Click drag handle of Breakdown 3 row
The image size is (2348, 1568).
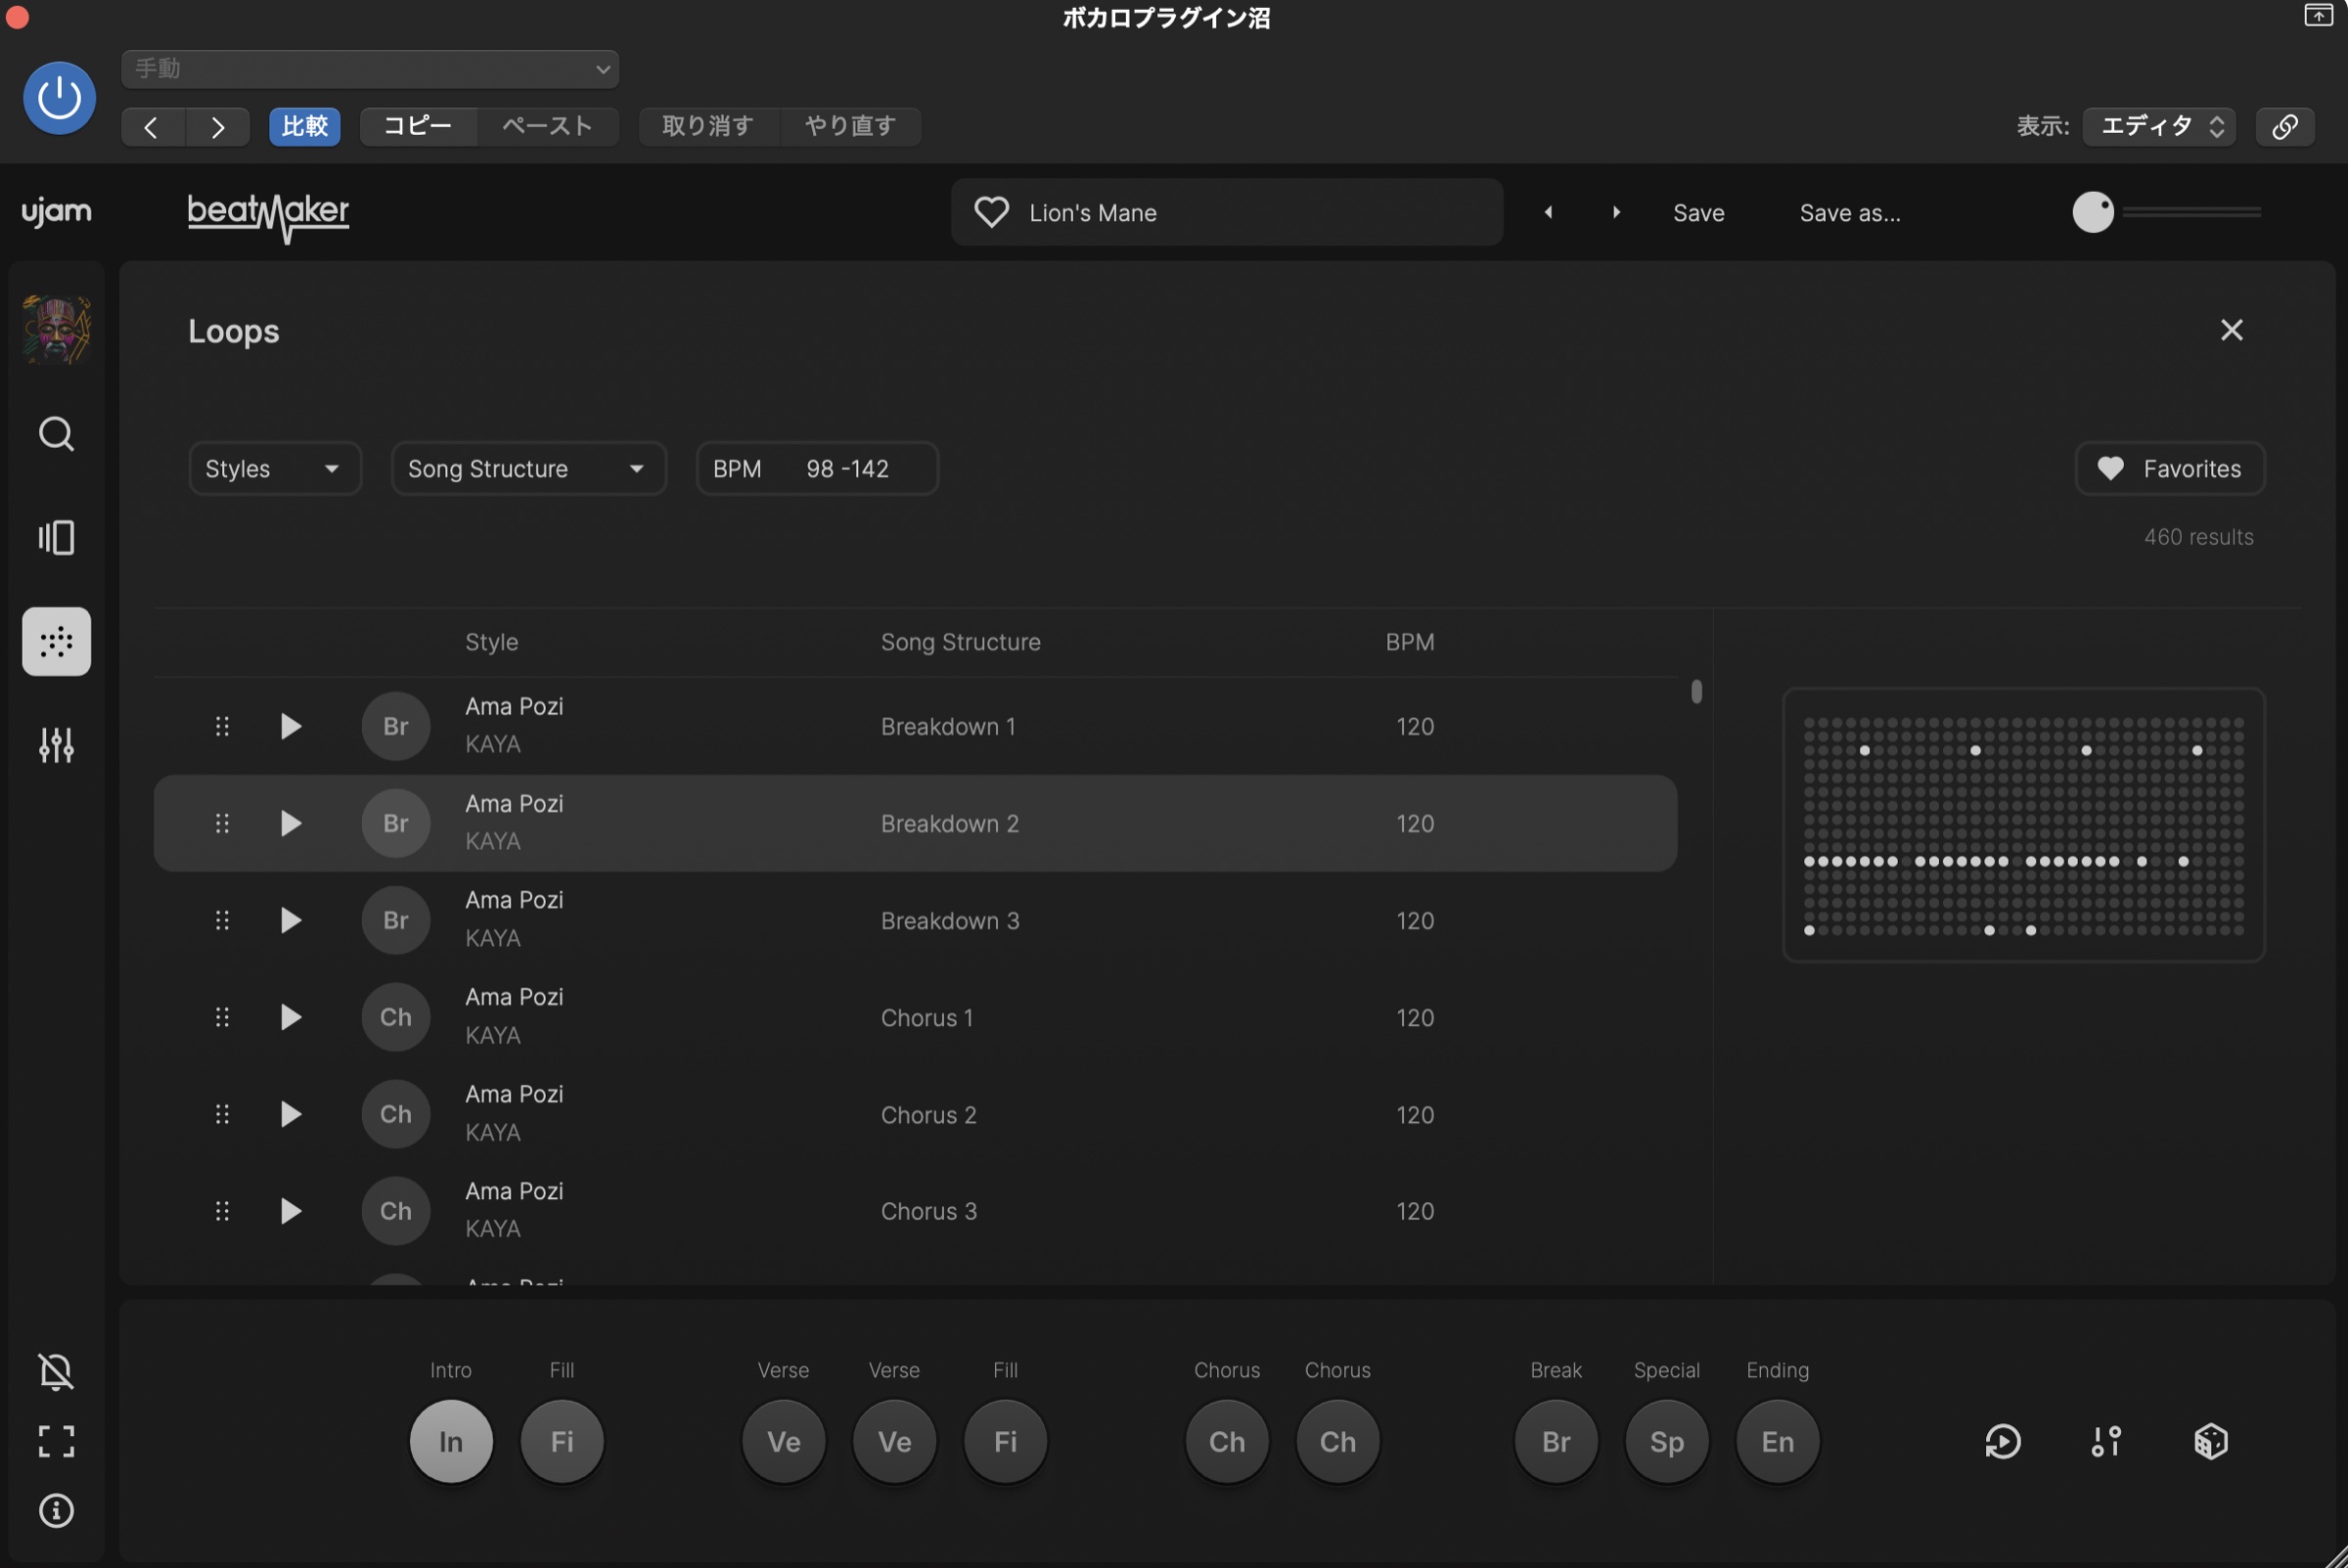(x=222, y=920)
